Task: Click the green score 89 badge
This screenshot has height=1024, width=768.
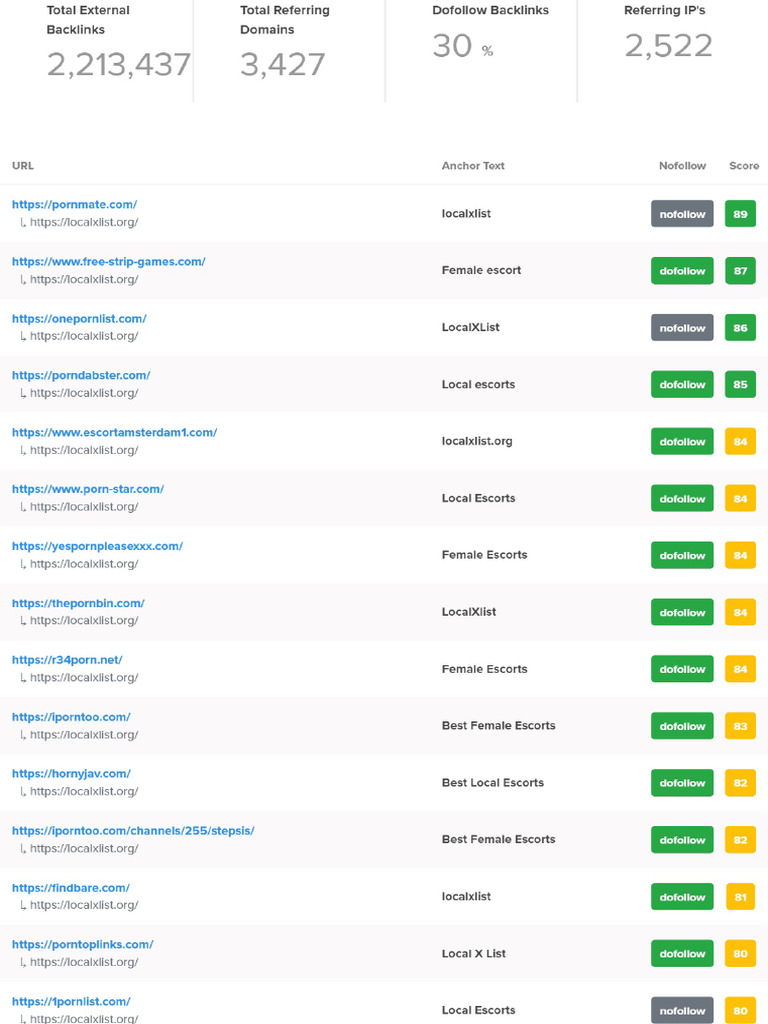Action: [x=740, y=214]
